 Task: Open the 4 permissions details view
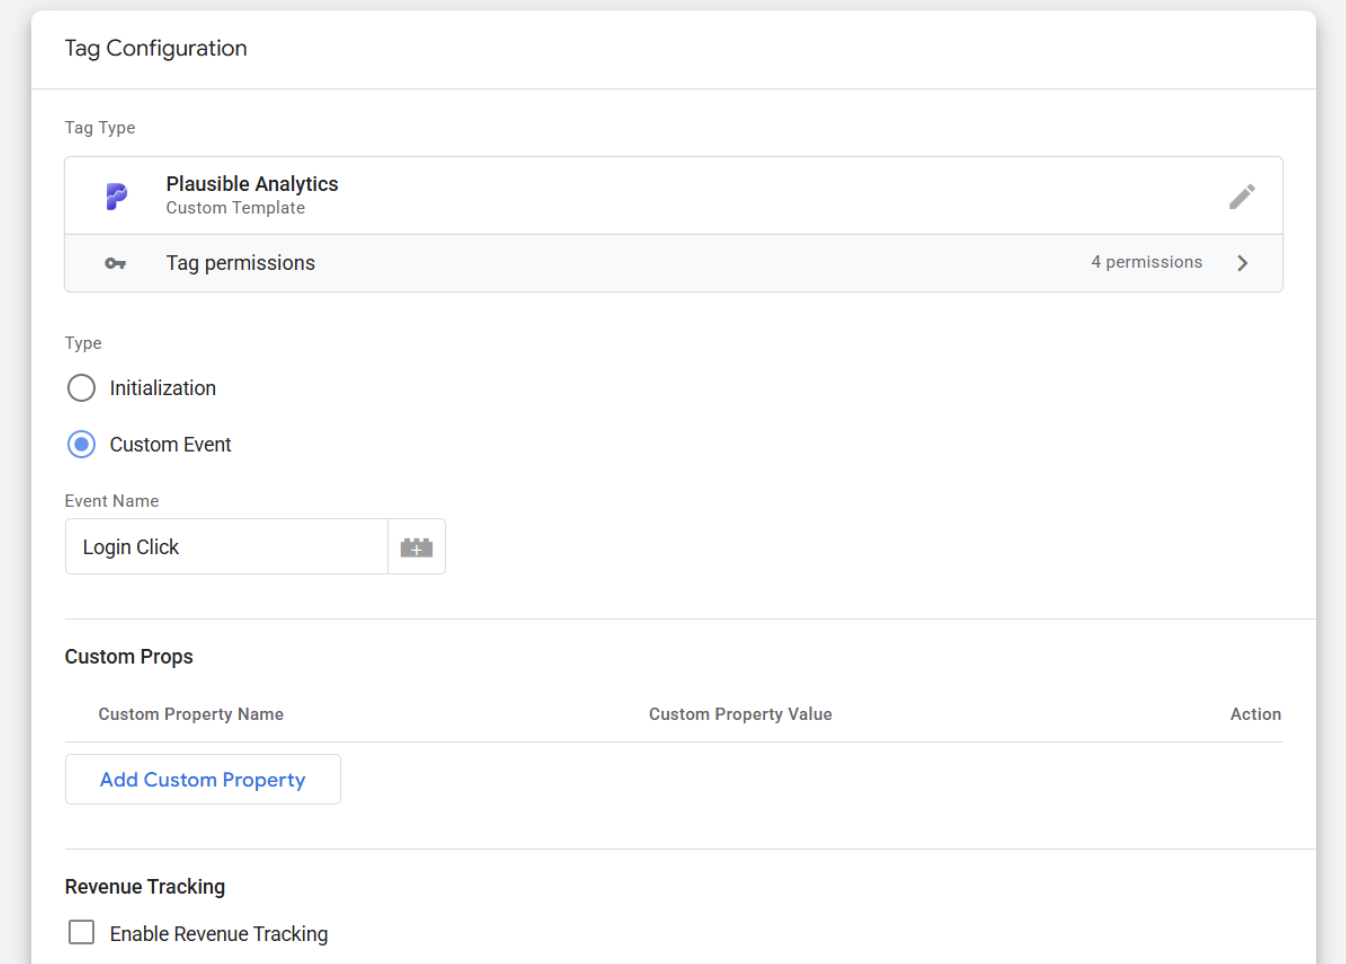coord(1146,262)
